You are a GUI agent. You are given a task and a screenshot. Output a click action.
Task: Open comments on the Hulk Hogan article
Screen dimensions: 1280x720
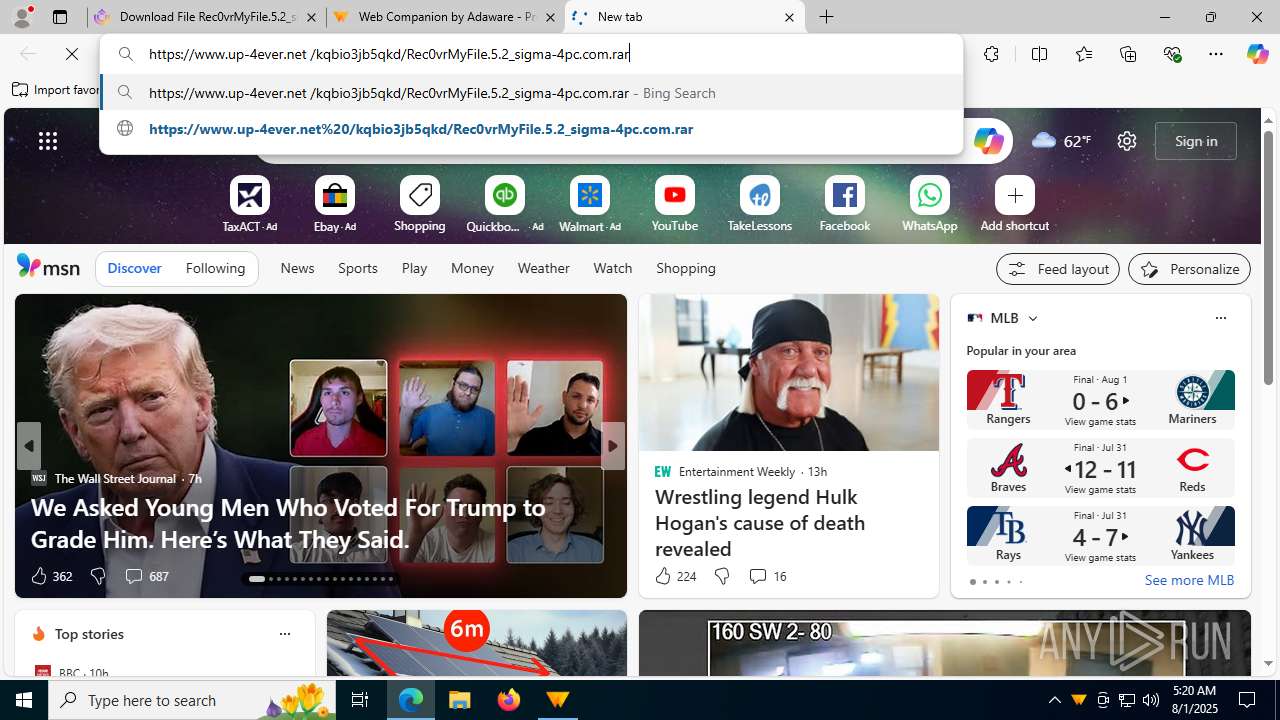click(x=767, y=576)
